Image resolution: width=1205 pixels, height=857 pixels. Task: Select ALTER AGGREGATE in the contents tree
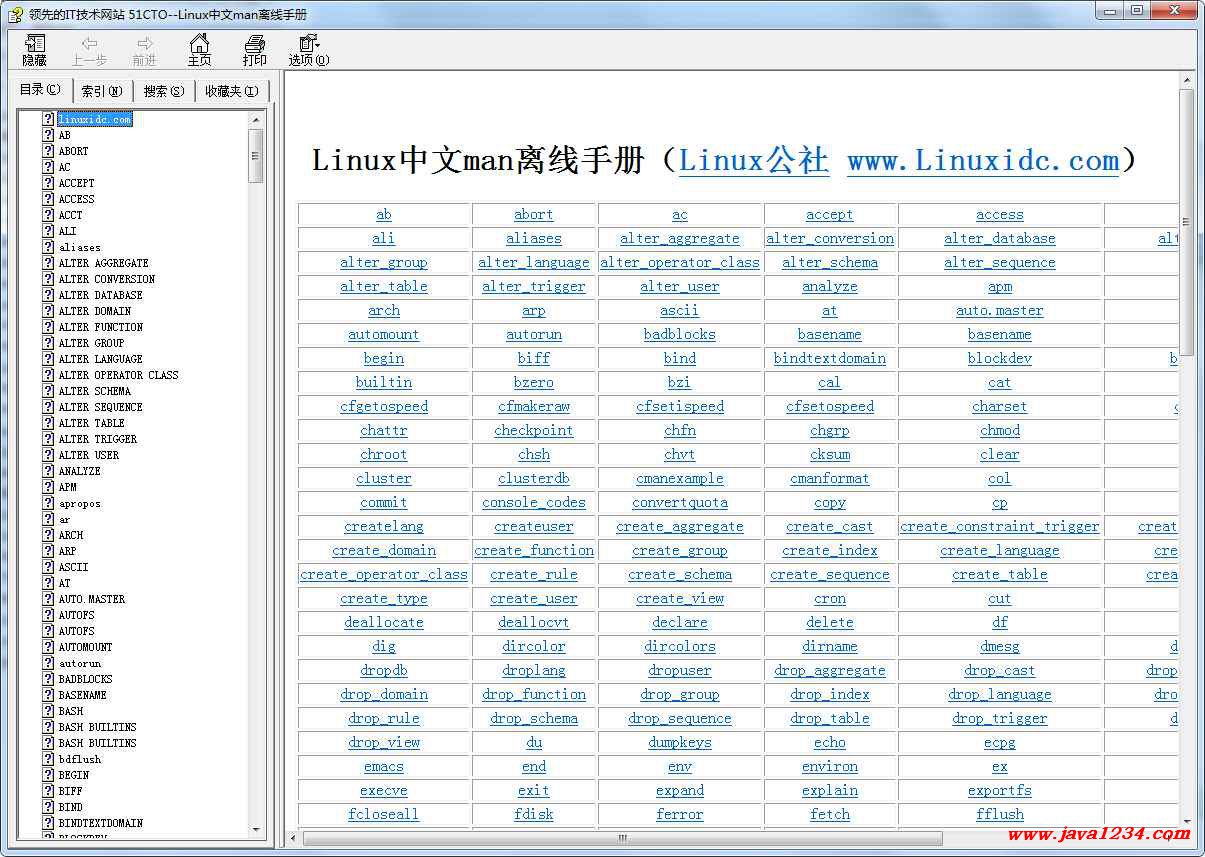(103, 263)
